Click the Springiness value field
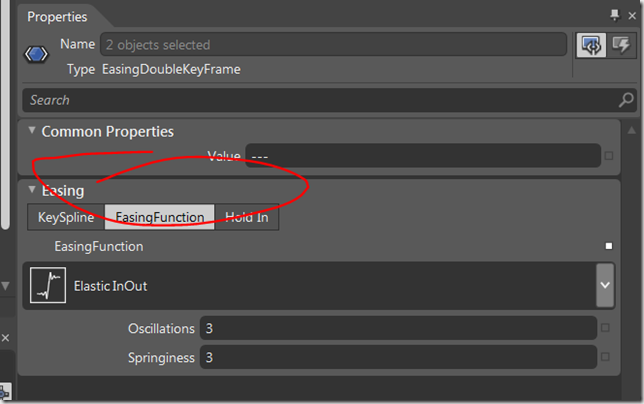Screen dimensions: 644x404 pyautogui.click(x=398, y=357)
